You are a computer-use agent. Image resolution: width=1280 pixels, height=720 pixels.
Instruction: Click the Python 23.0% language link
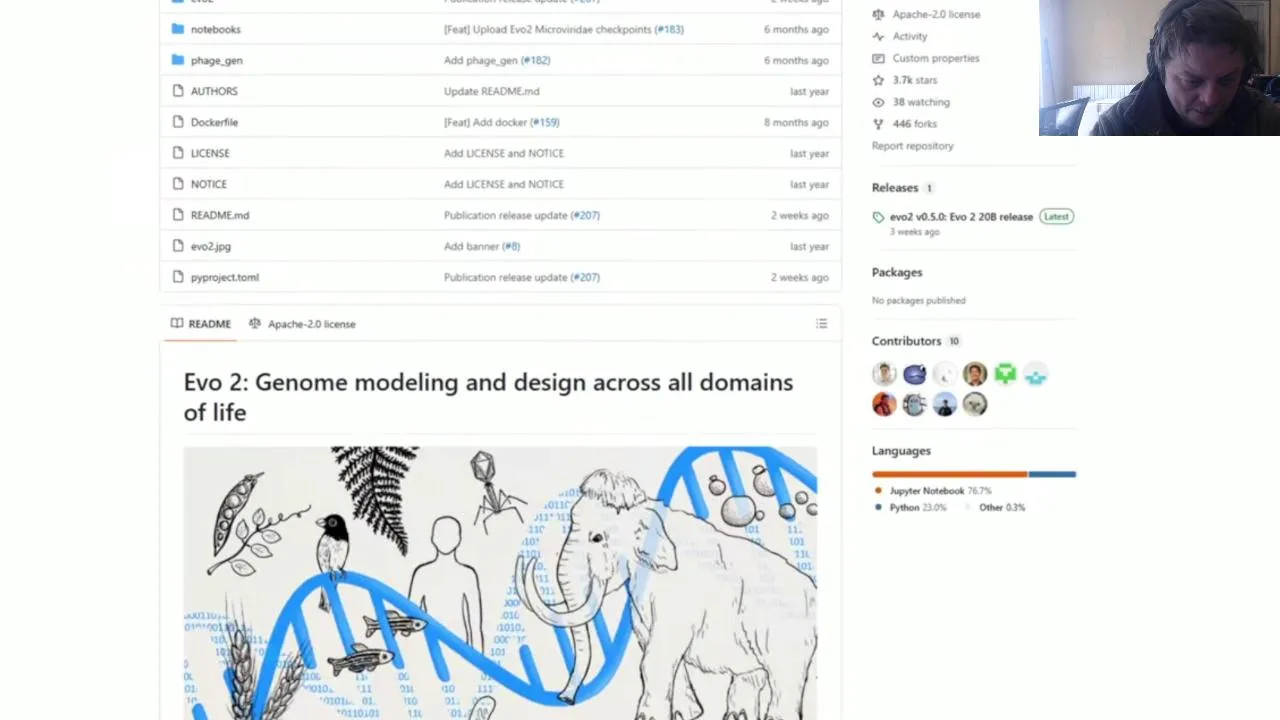click(x=917, y=507)
